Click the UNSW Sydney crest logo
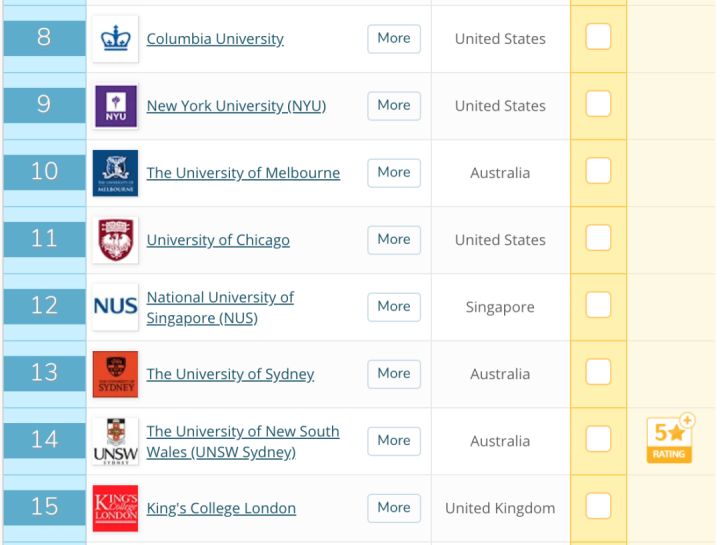 115,441
